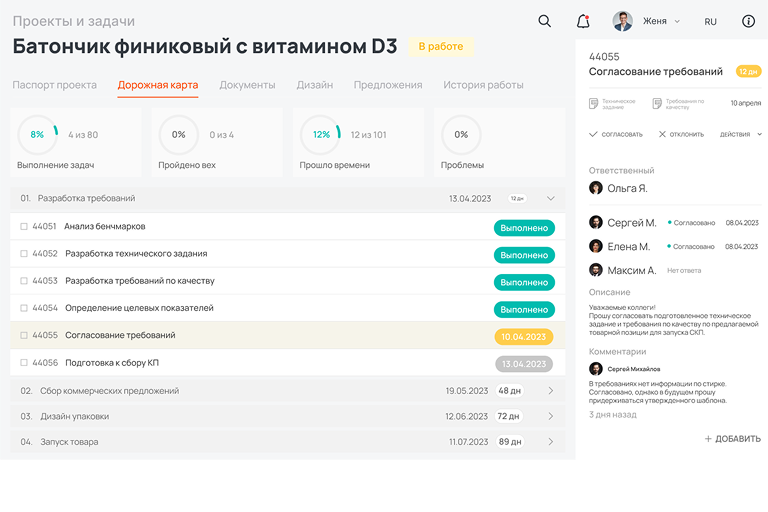Collapse the Разработка требований section
Image resolution: width=768 pixels, height=512 pixels.
[x=550, y=199]
